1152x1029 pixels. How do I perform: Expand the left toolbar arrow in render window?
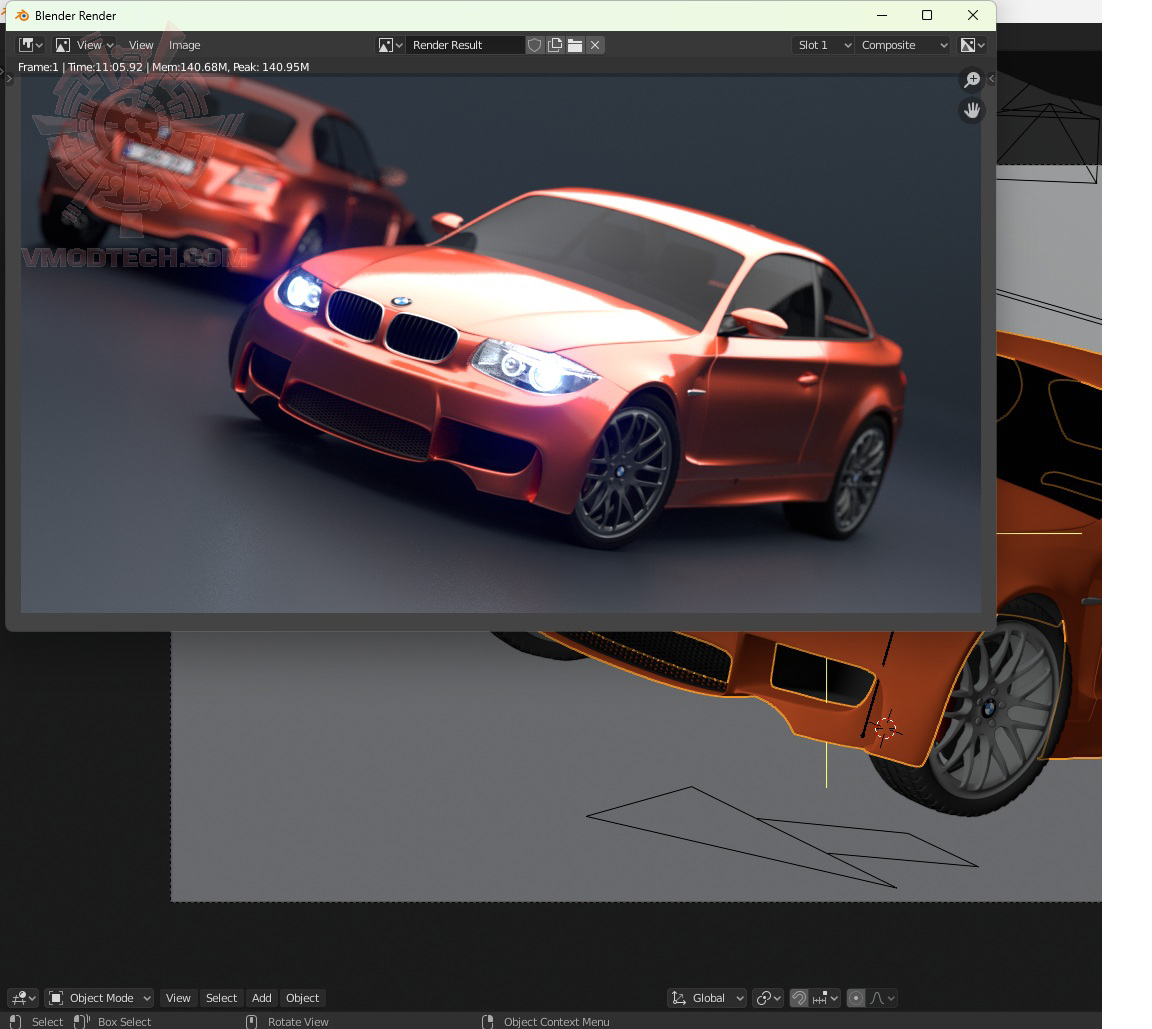click(10, 78)
